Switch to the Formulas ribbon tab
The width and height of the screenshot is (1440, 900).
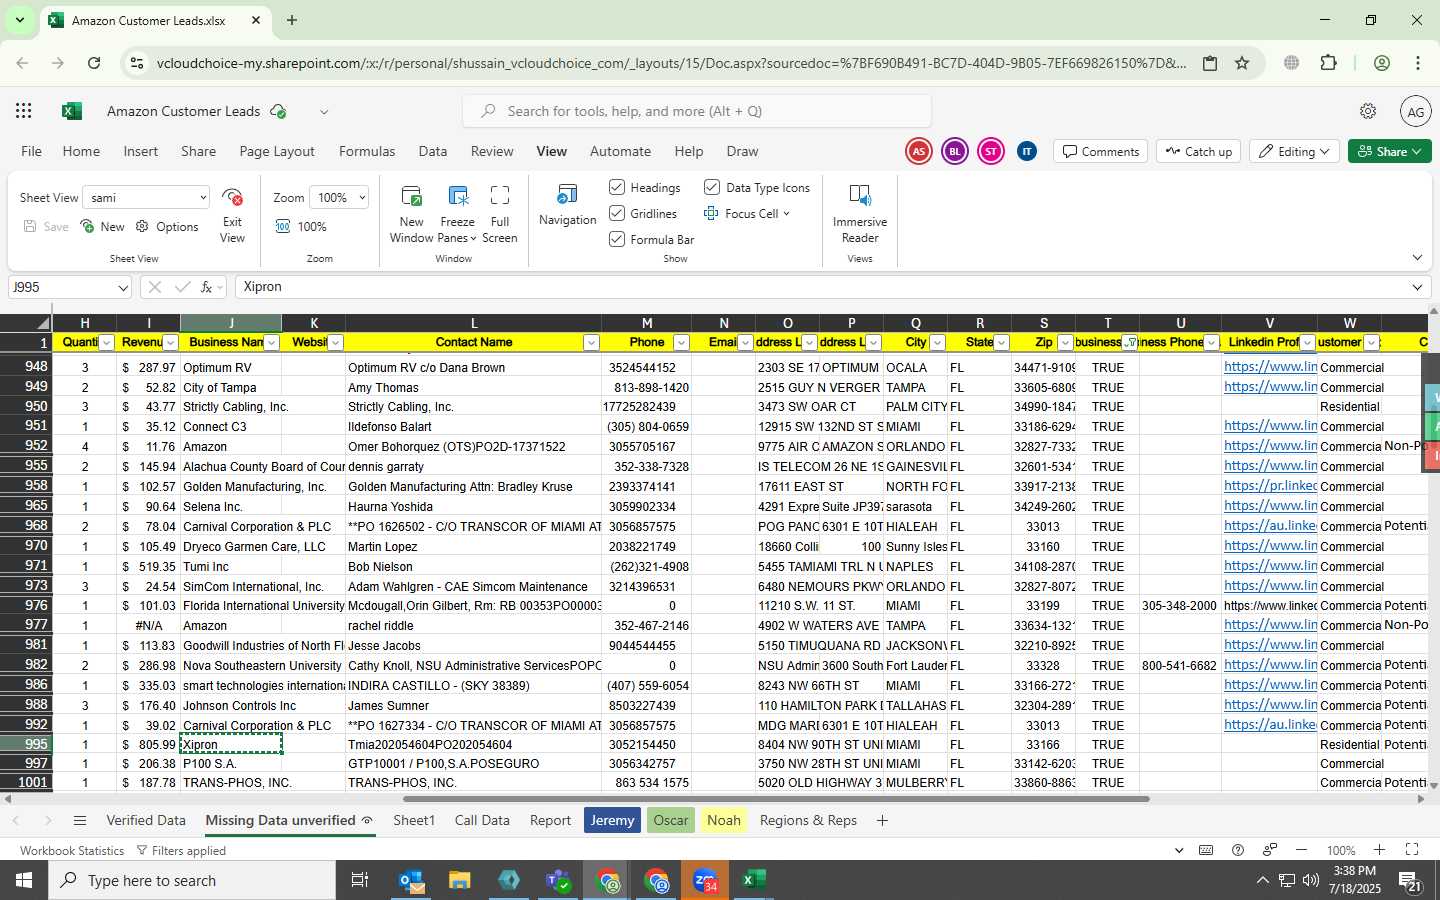point(367,151)
